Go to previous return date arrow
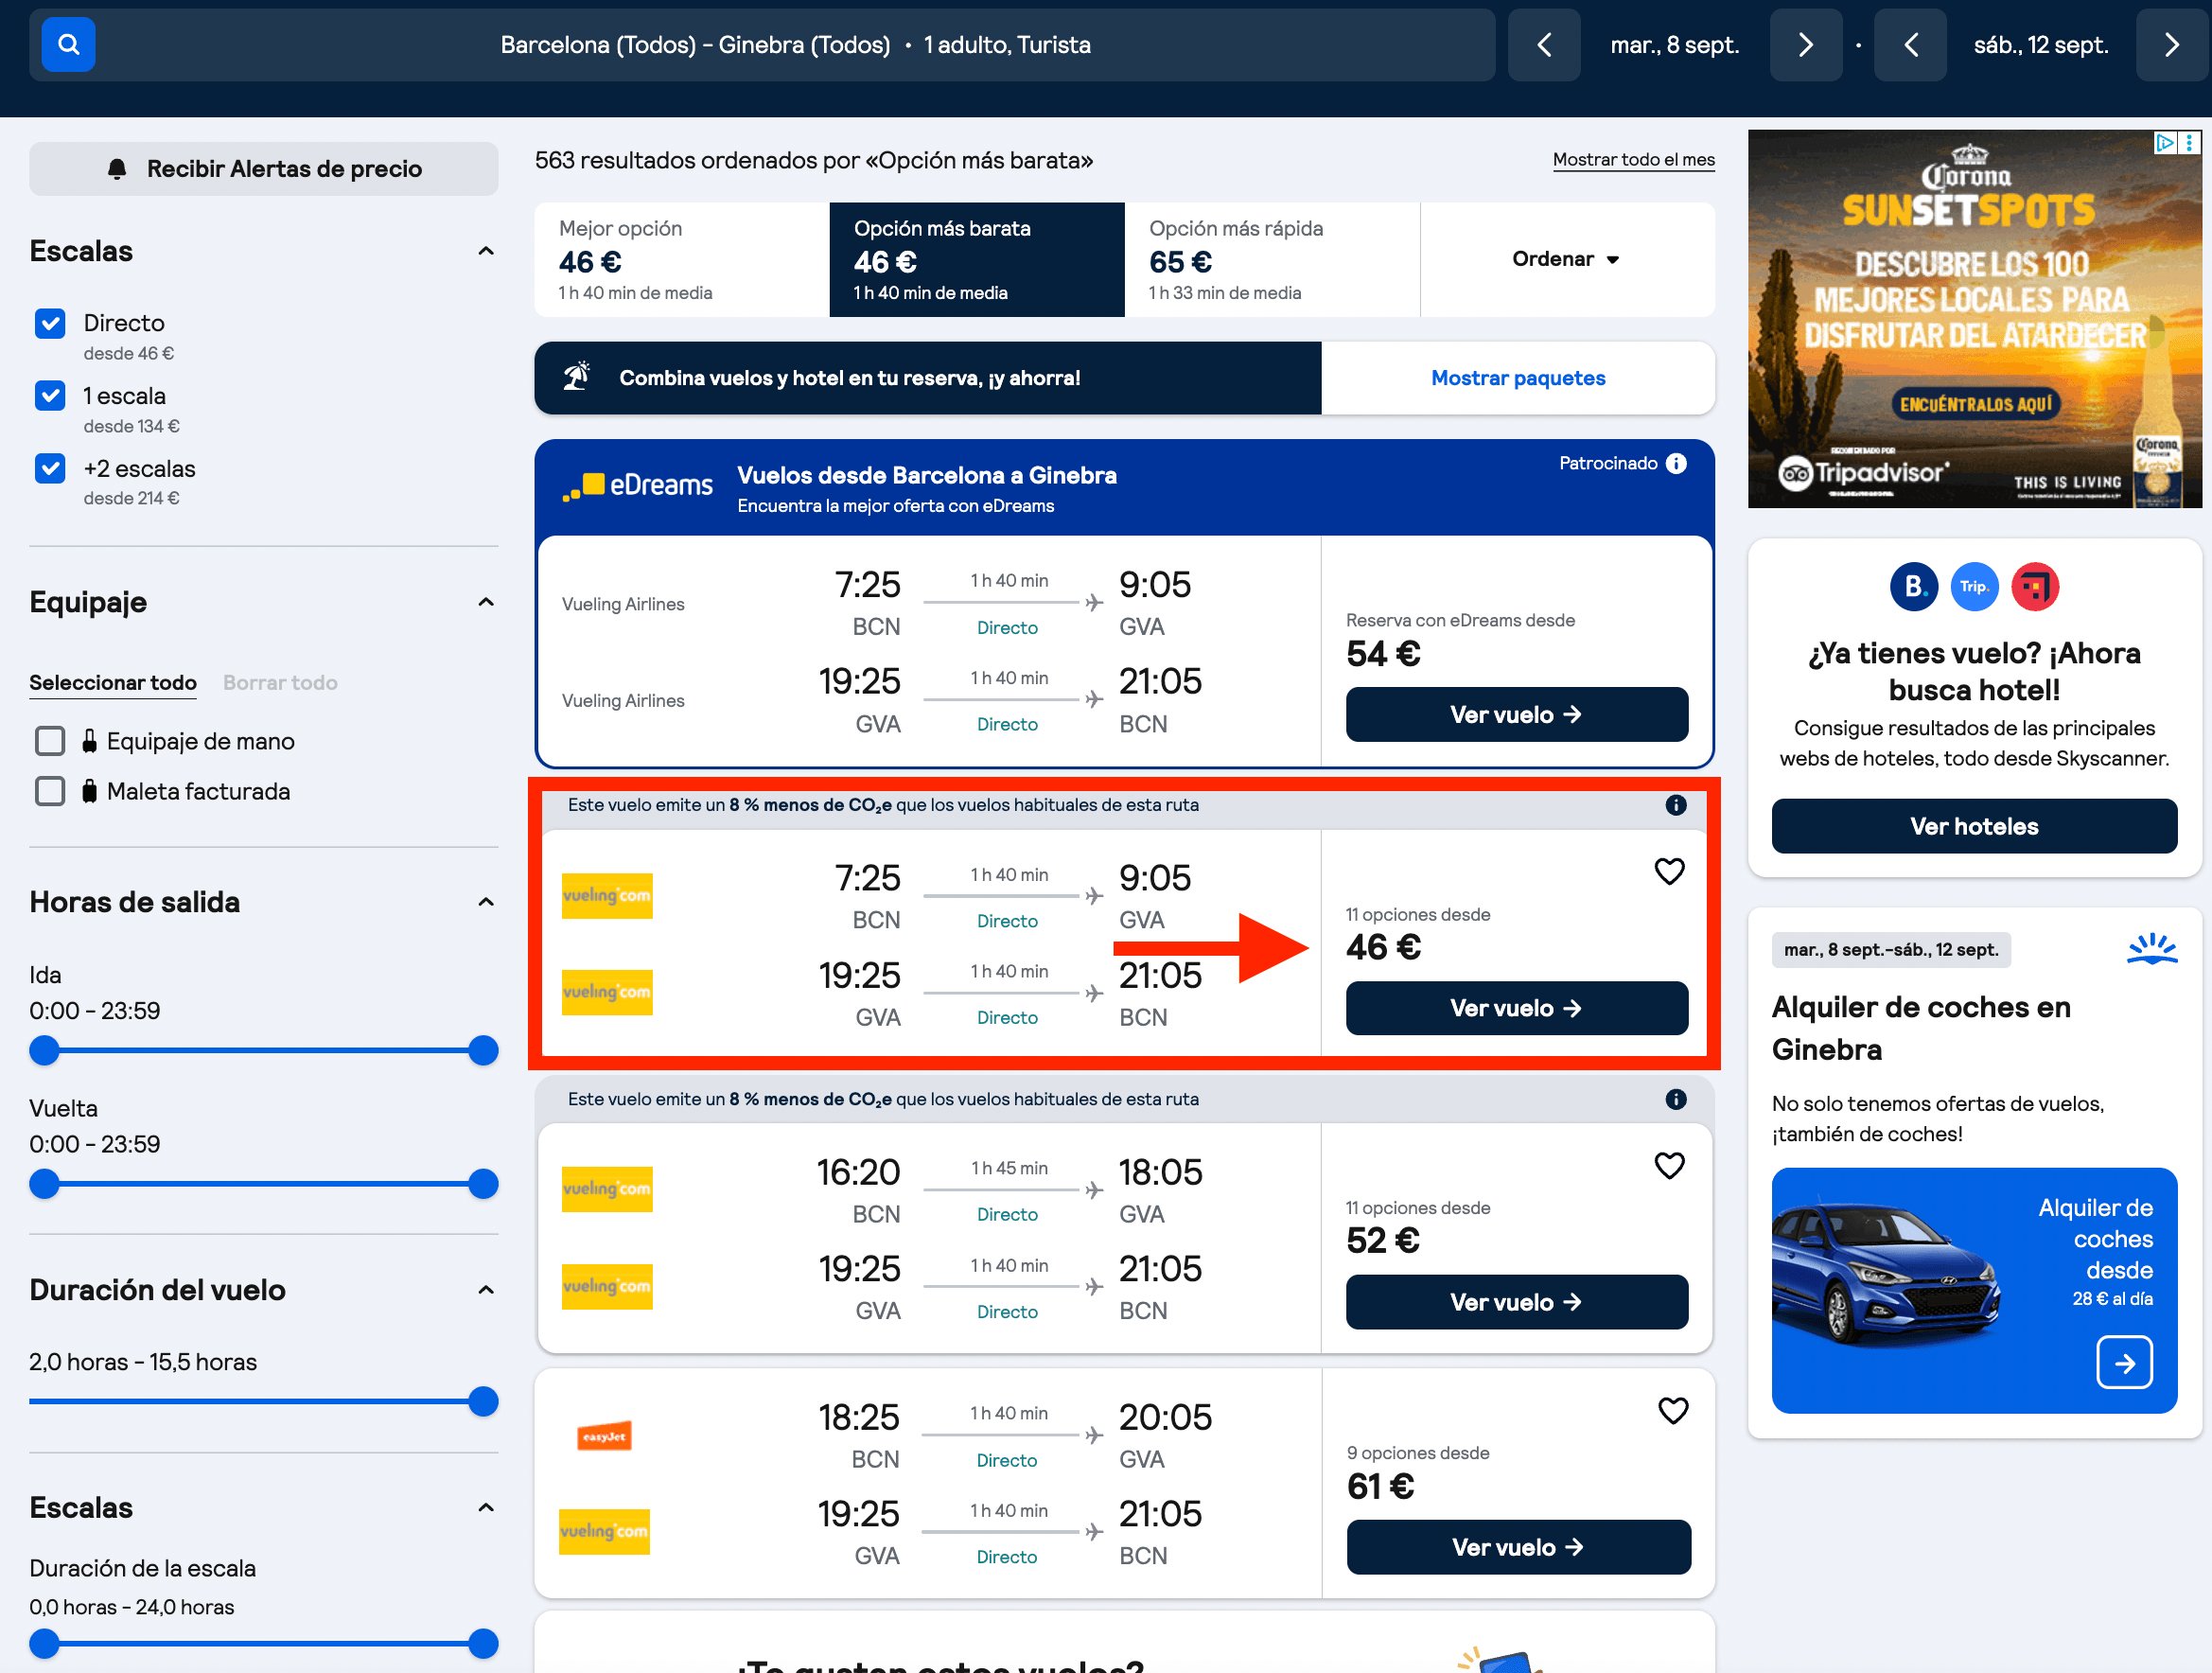This screenshot has height=1673, width=2212. tap(1910, 45)
